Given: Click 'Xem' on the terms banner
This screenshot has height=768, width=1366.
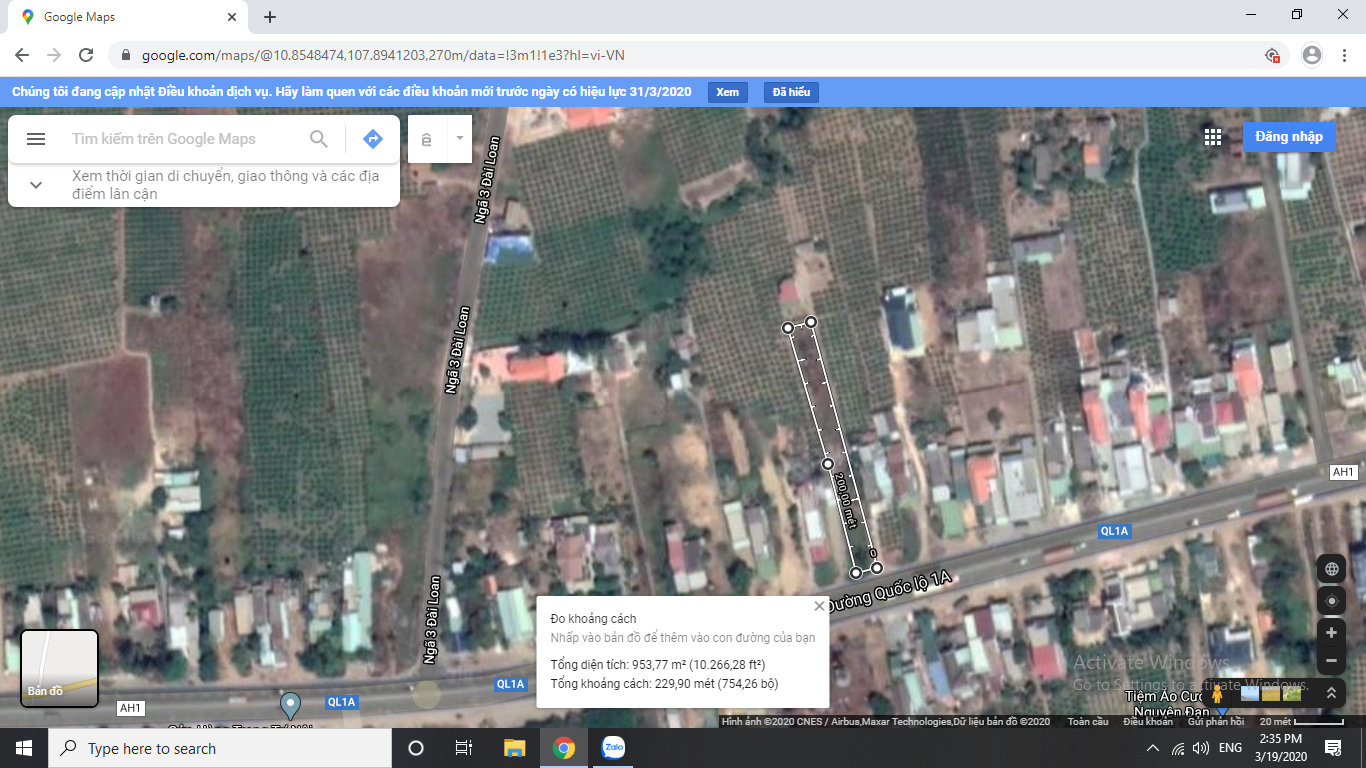Looking at the screenshot, I should pyautogui.click(x=728, y=92).
